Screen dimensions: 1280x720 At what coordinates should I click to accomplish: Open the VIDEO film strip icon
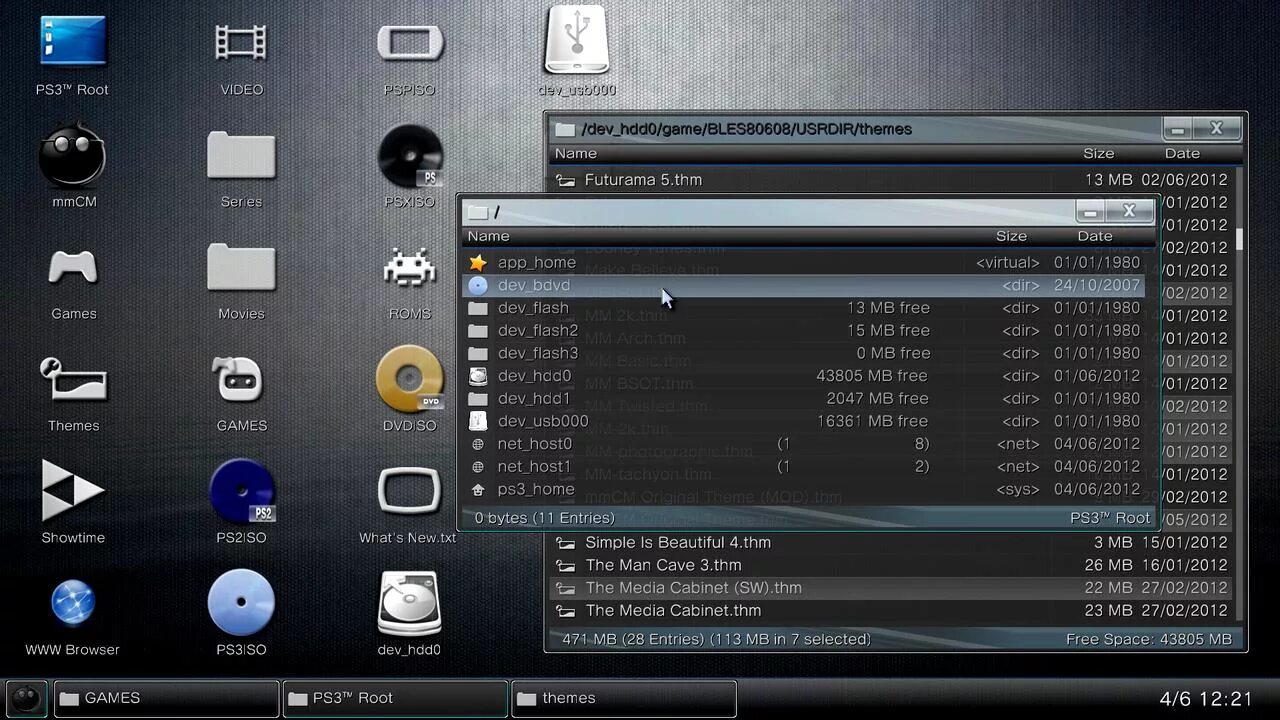pos(241,42)
